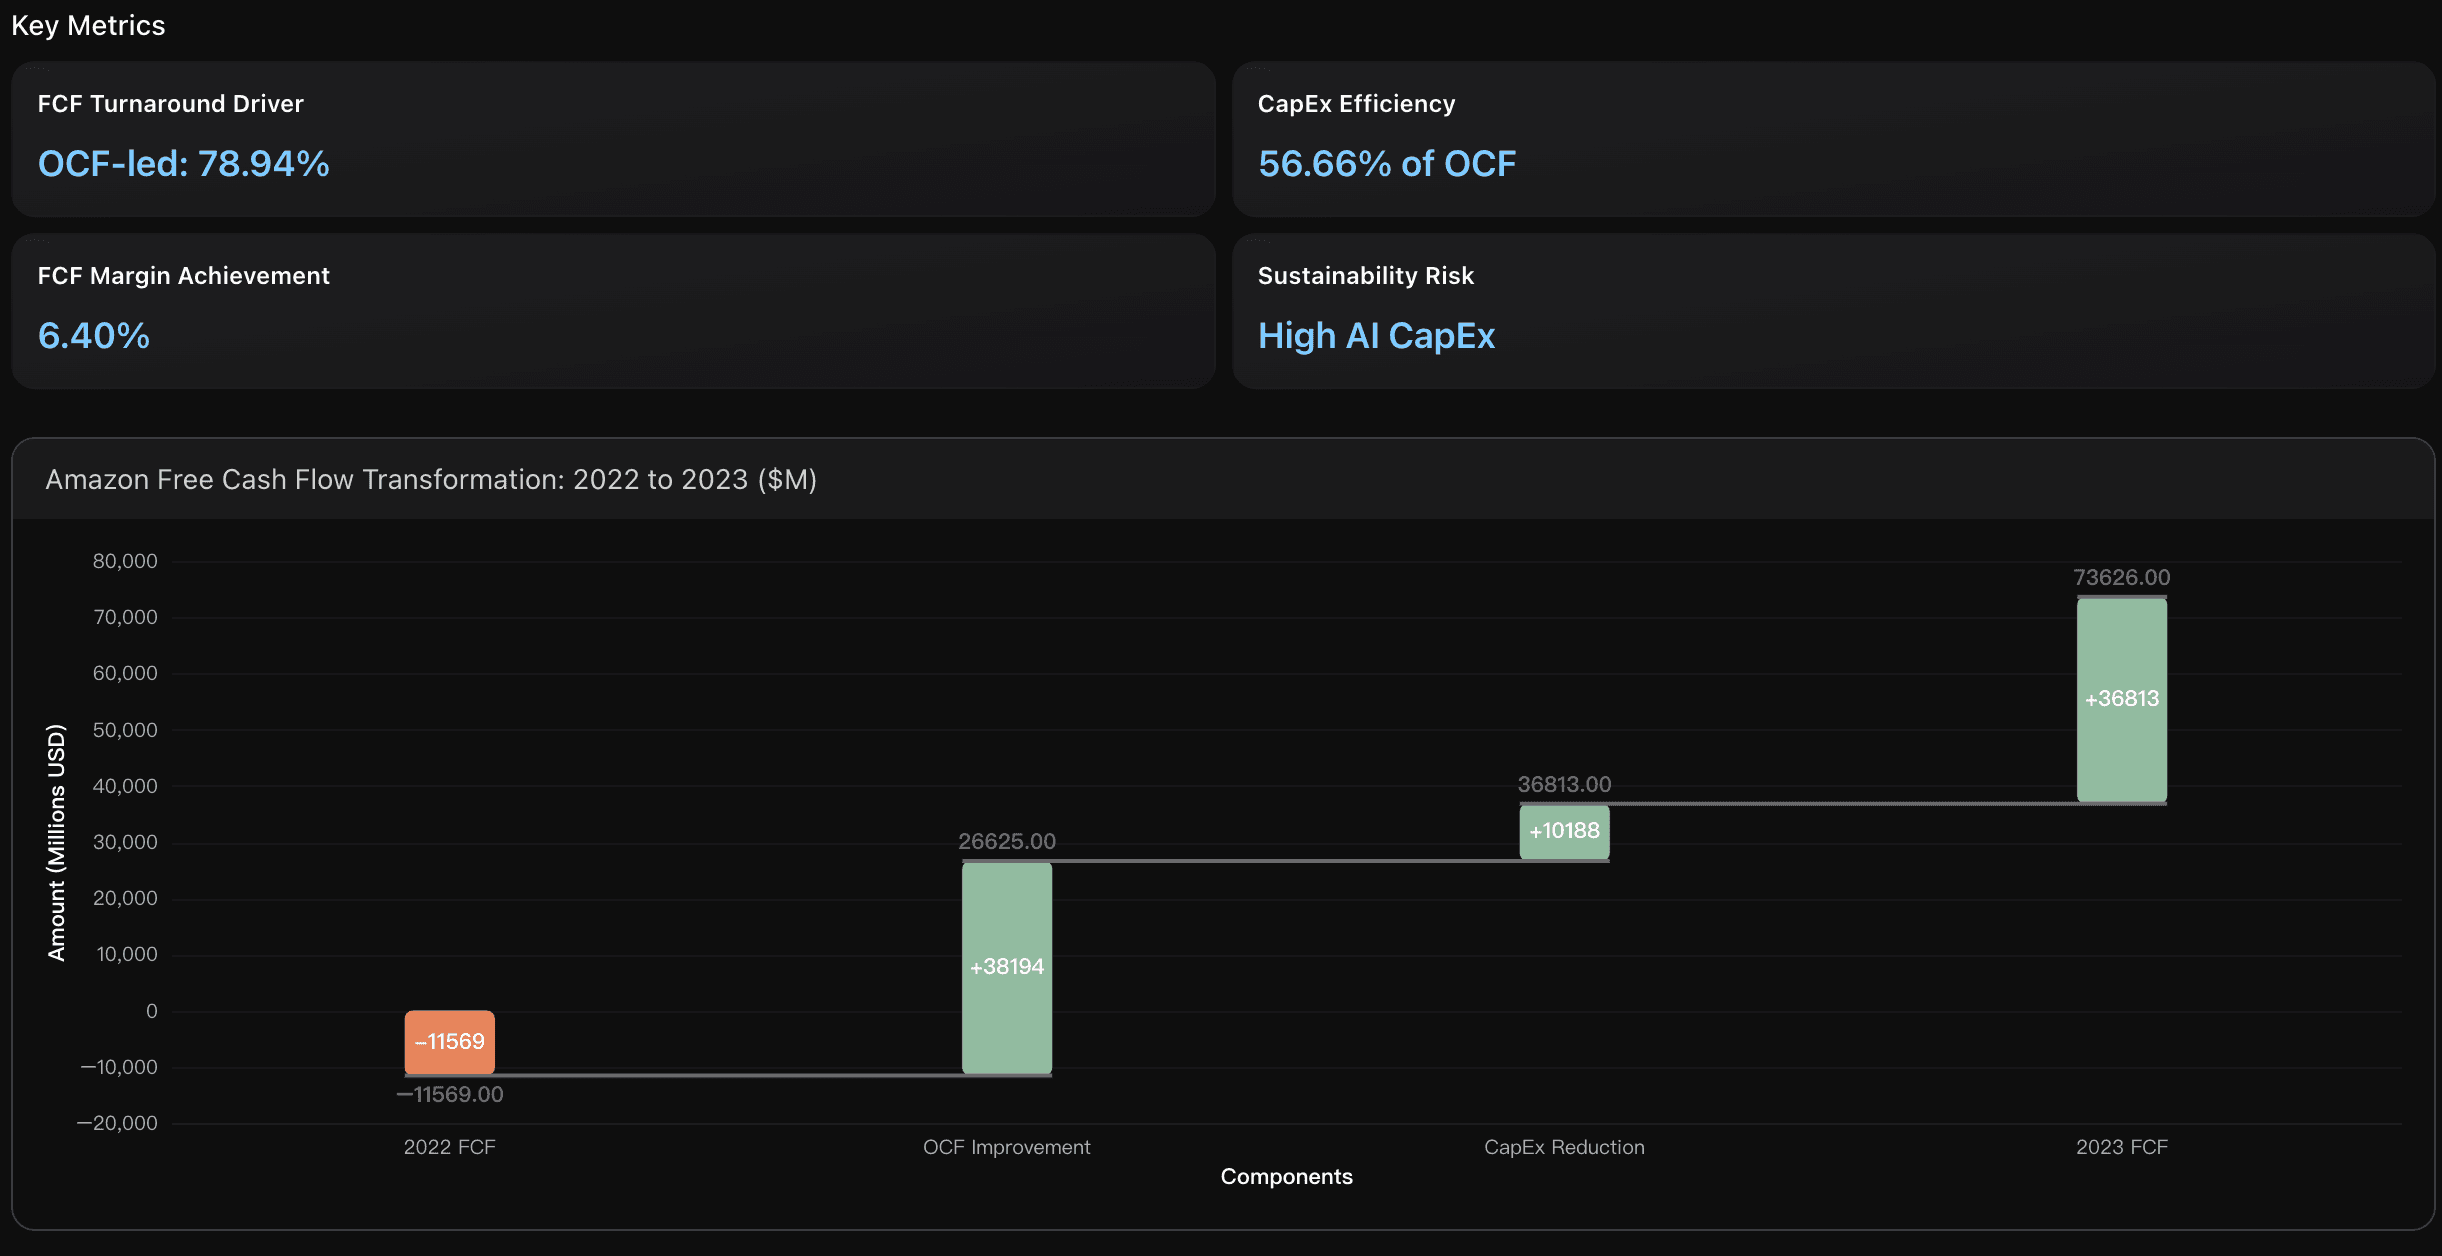Click the 40,000 y-axis tick label
The width and height of the screenshot is (2442, 1256).
125,787
